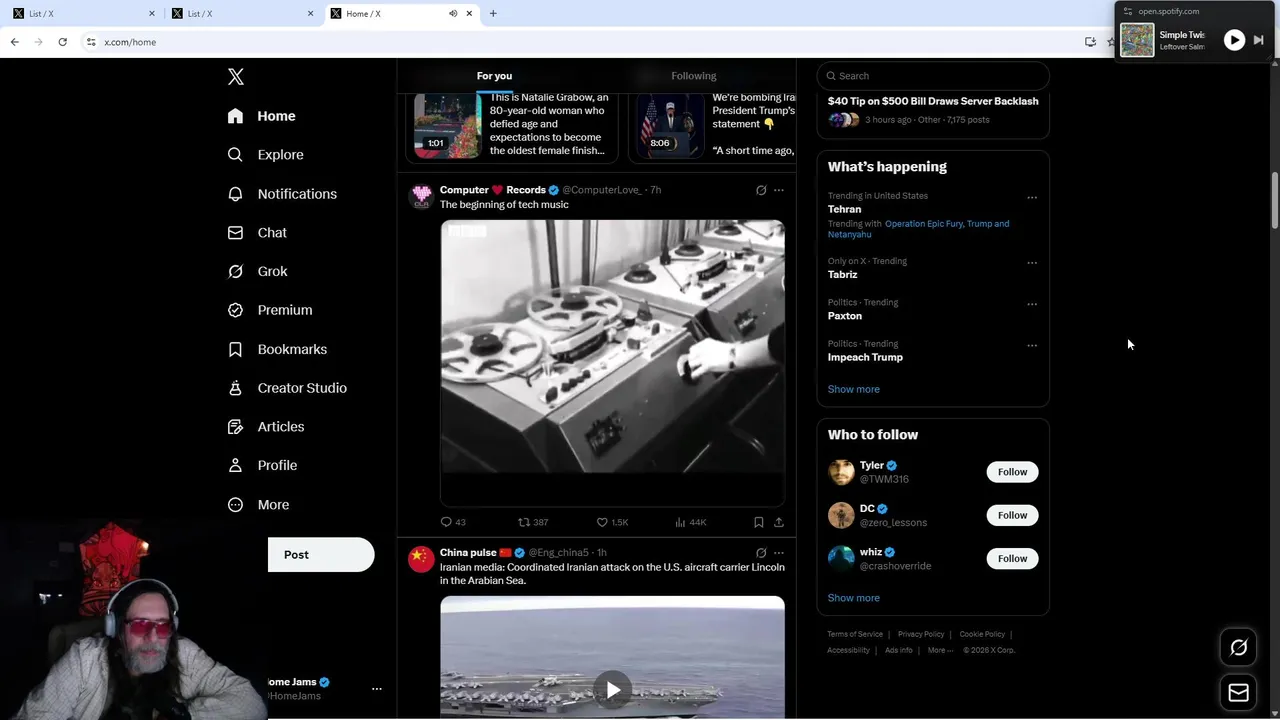Reload the page in browser

62,42
